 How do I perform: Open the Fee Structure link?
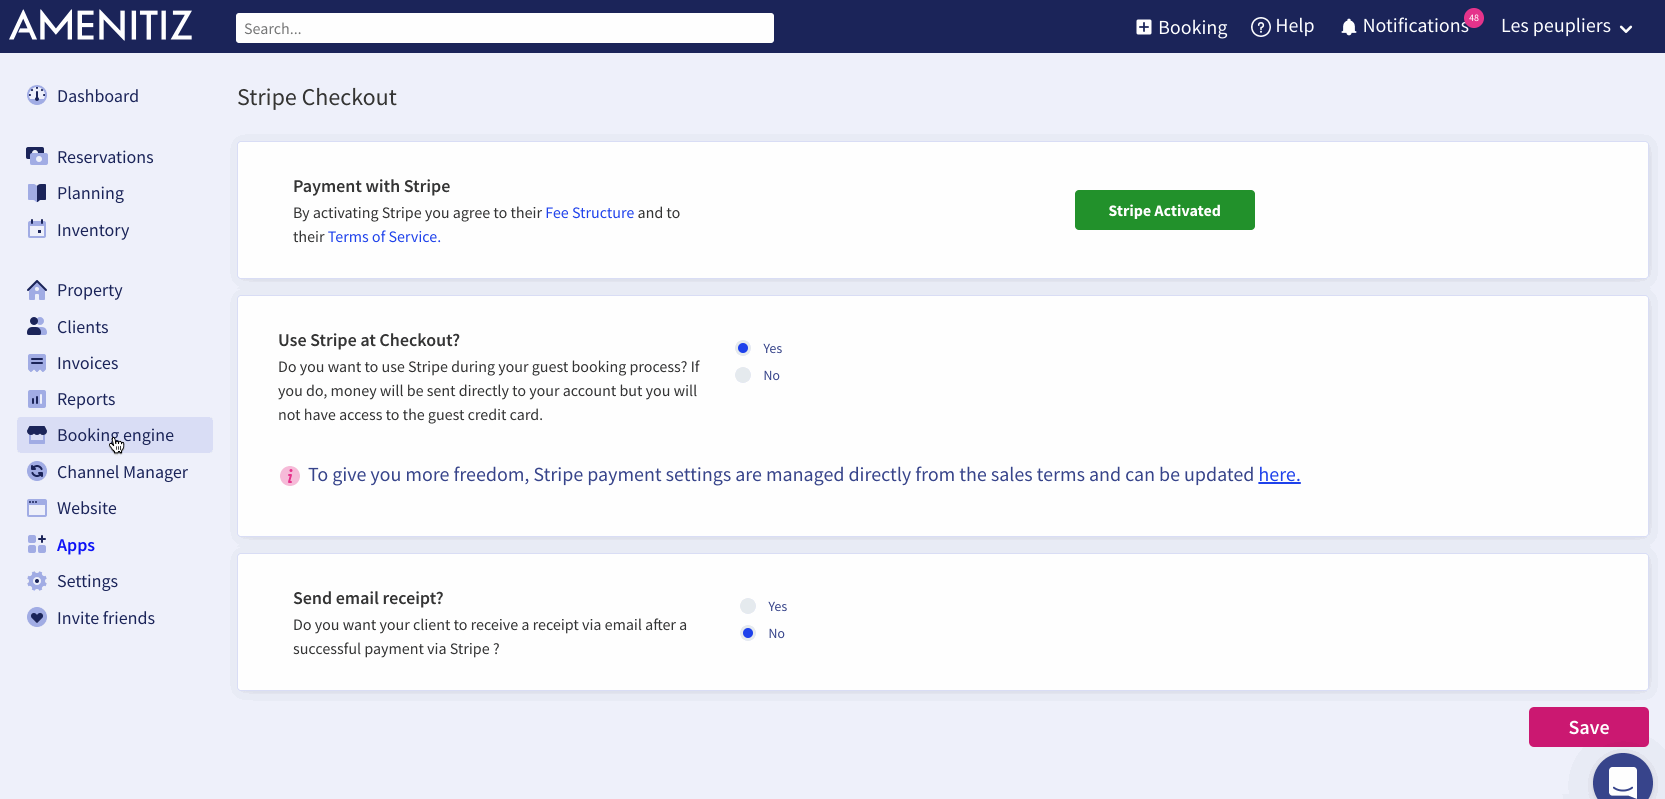[589, 213]
